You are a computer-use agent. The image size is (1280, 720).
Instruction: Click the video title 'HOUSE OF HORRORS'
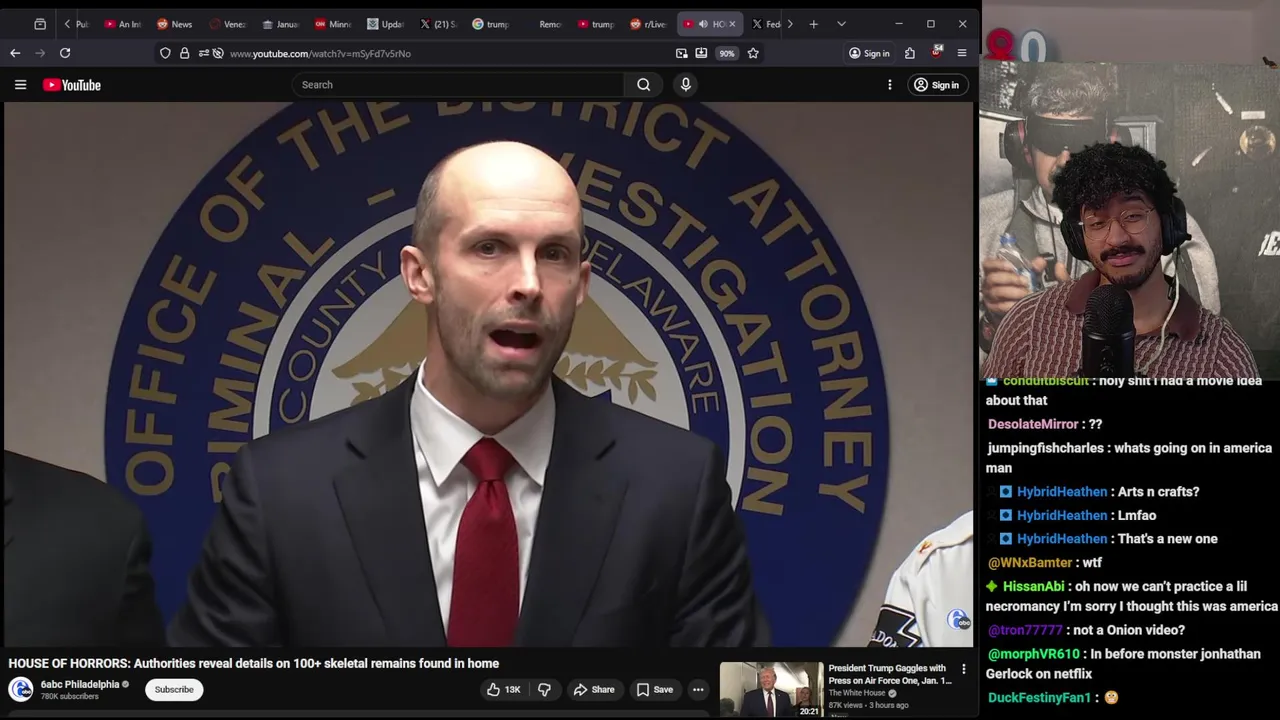click(x=254, y=663)
